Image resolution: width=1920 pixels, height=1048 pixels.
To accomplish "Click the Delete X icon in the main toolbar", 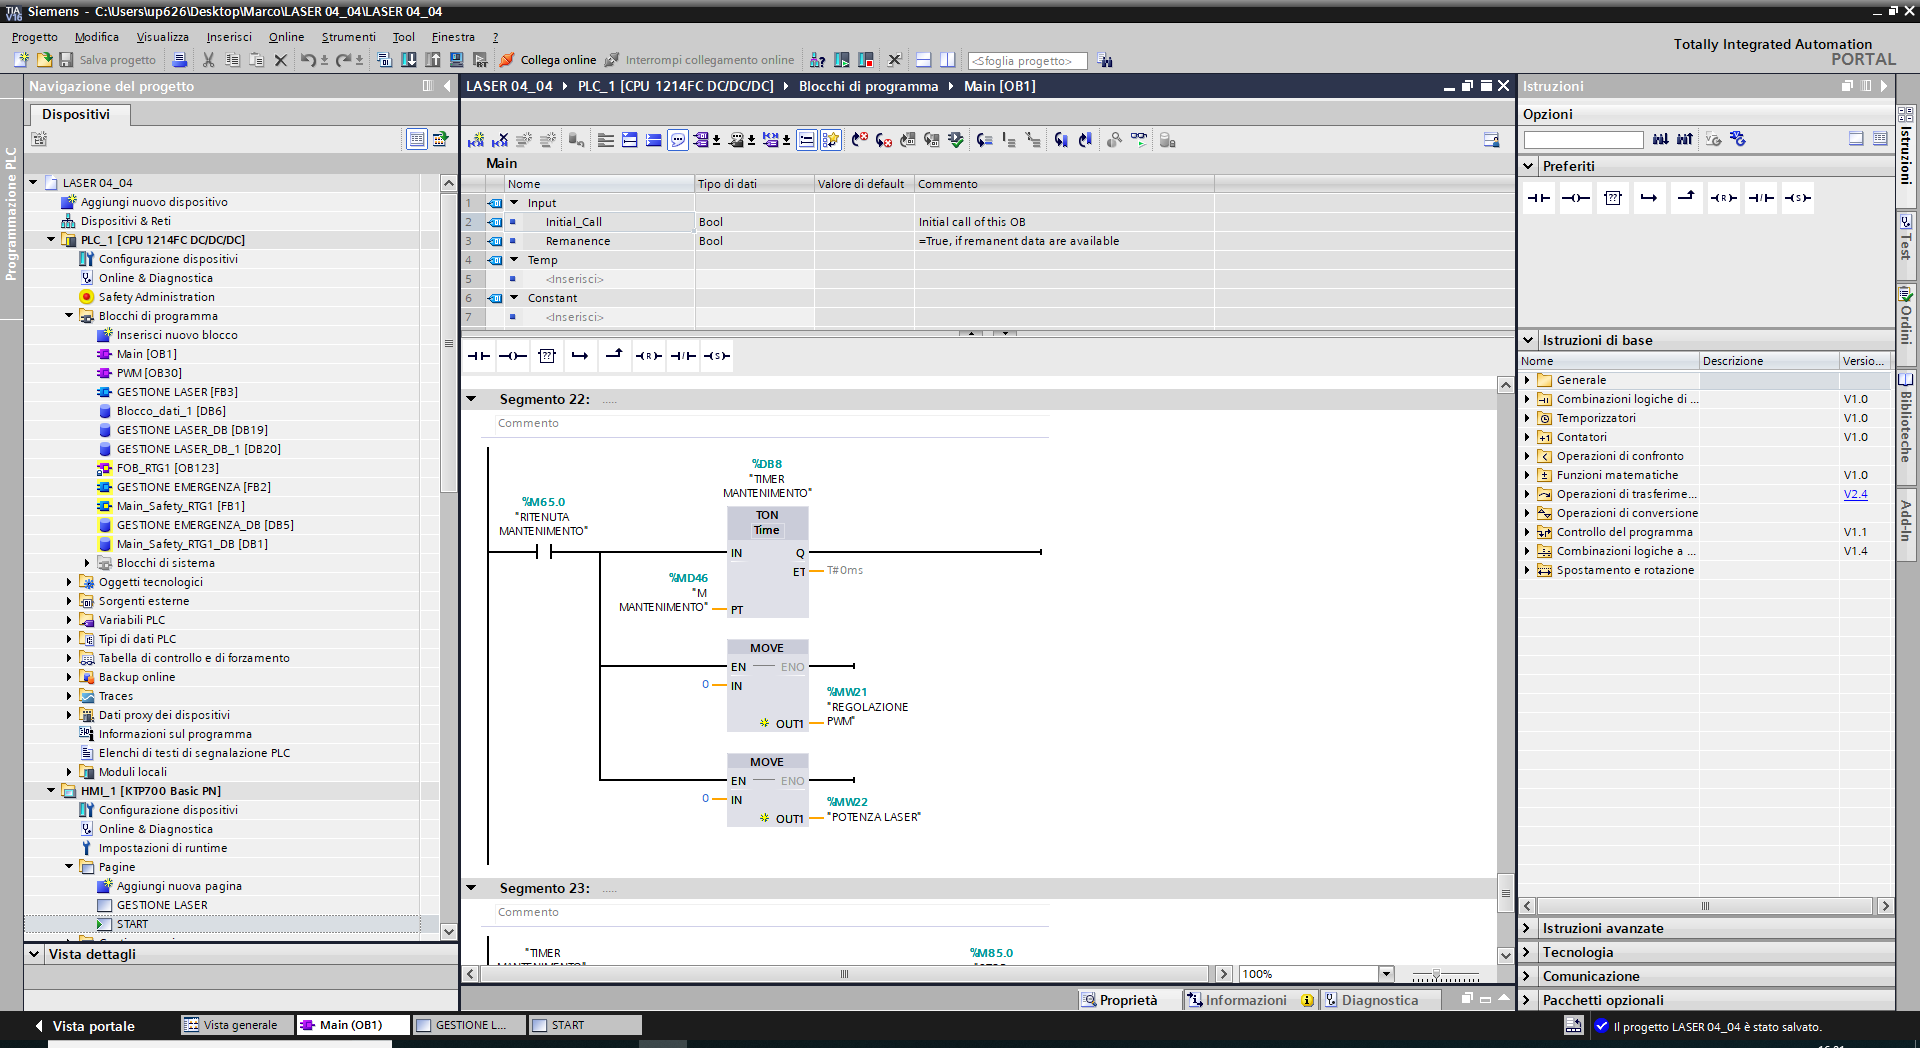I will pos(281,60).
